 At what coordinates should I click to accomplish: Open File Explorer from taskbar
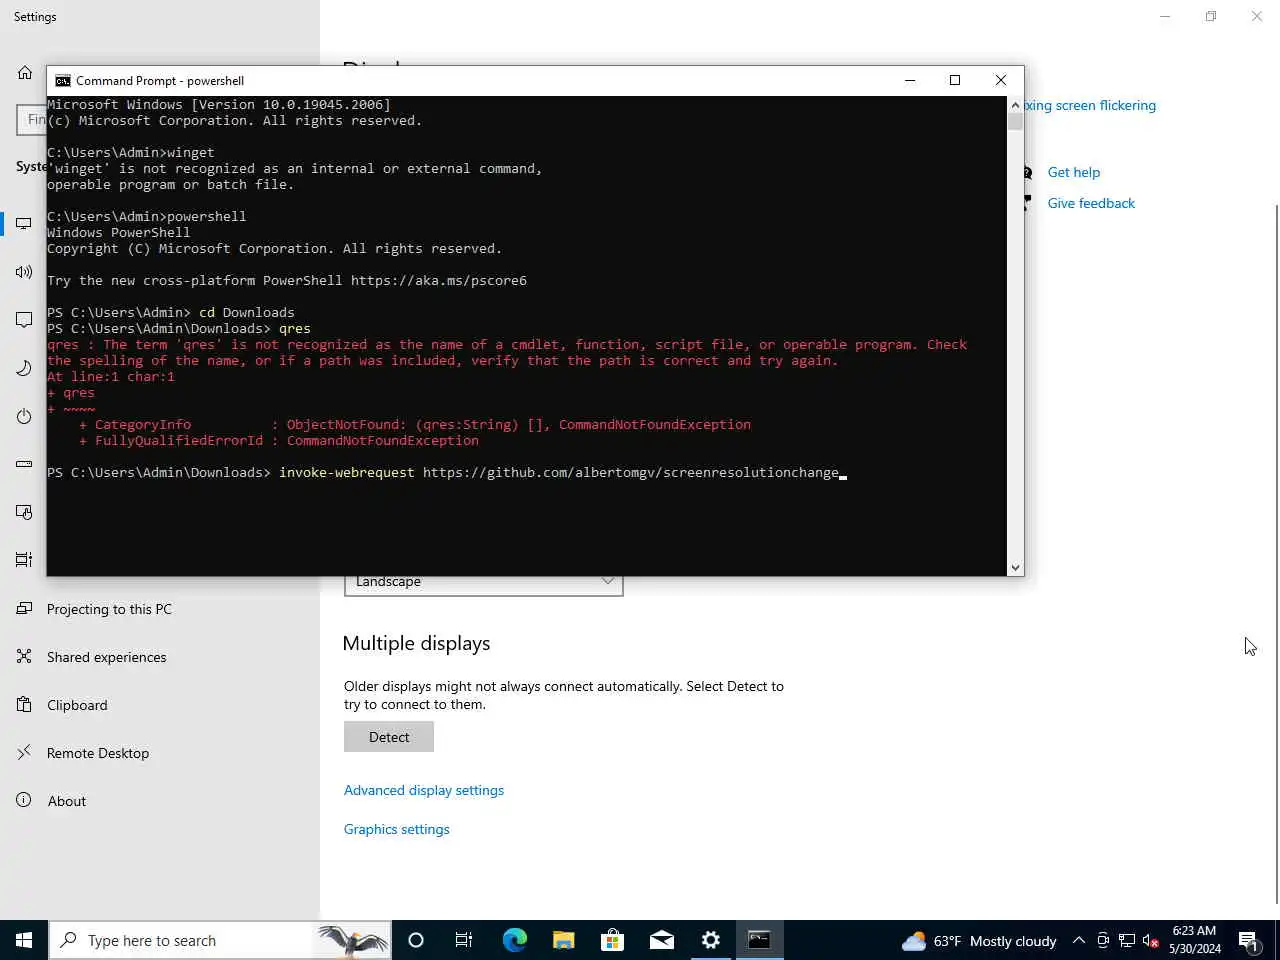point(563,940)
